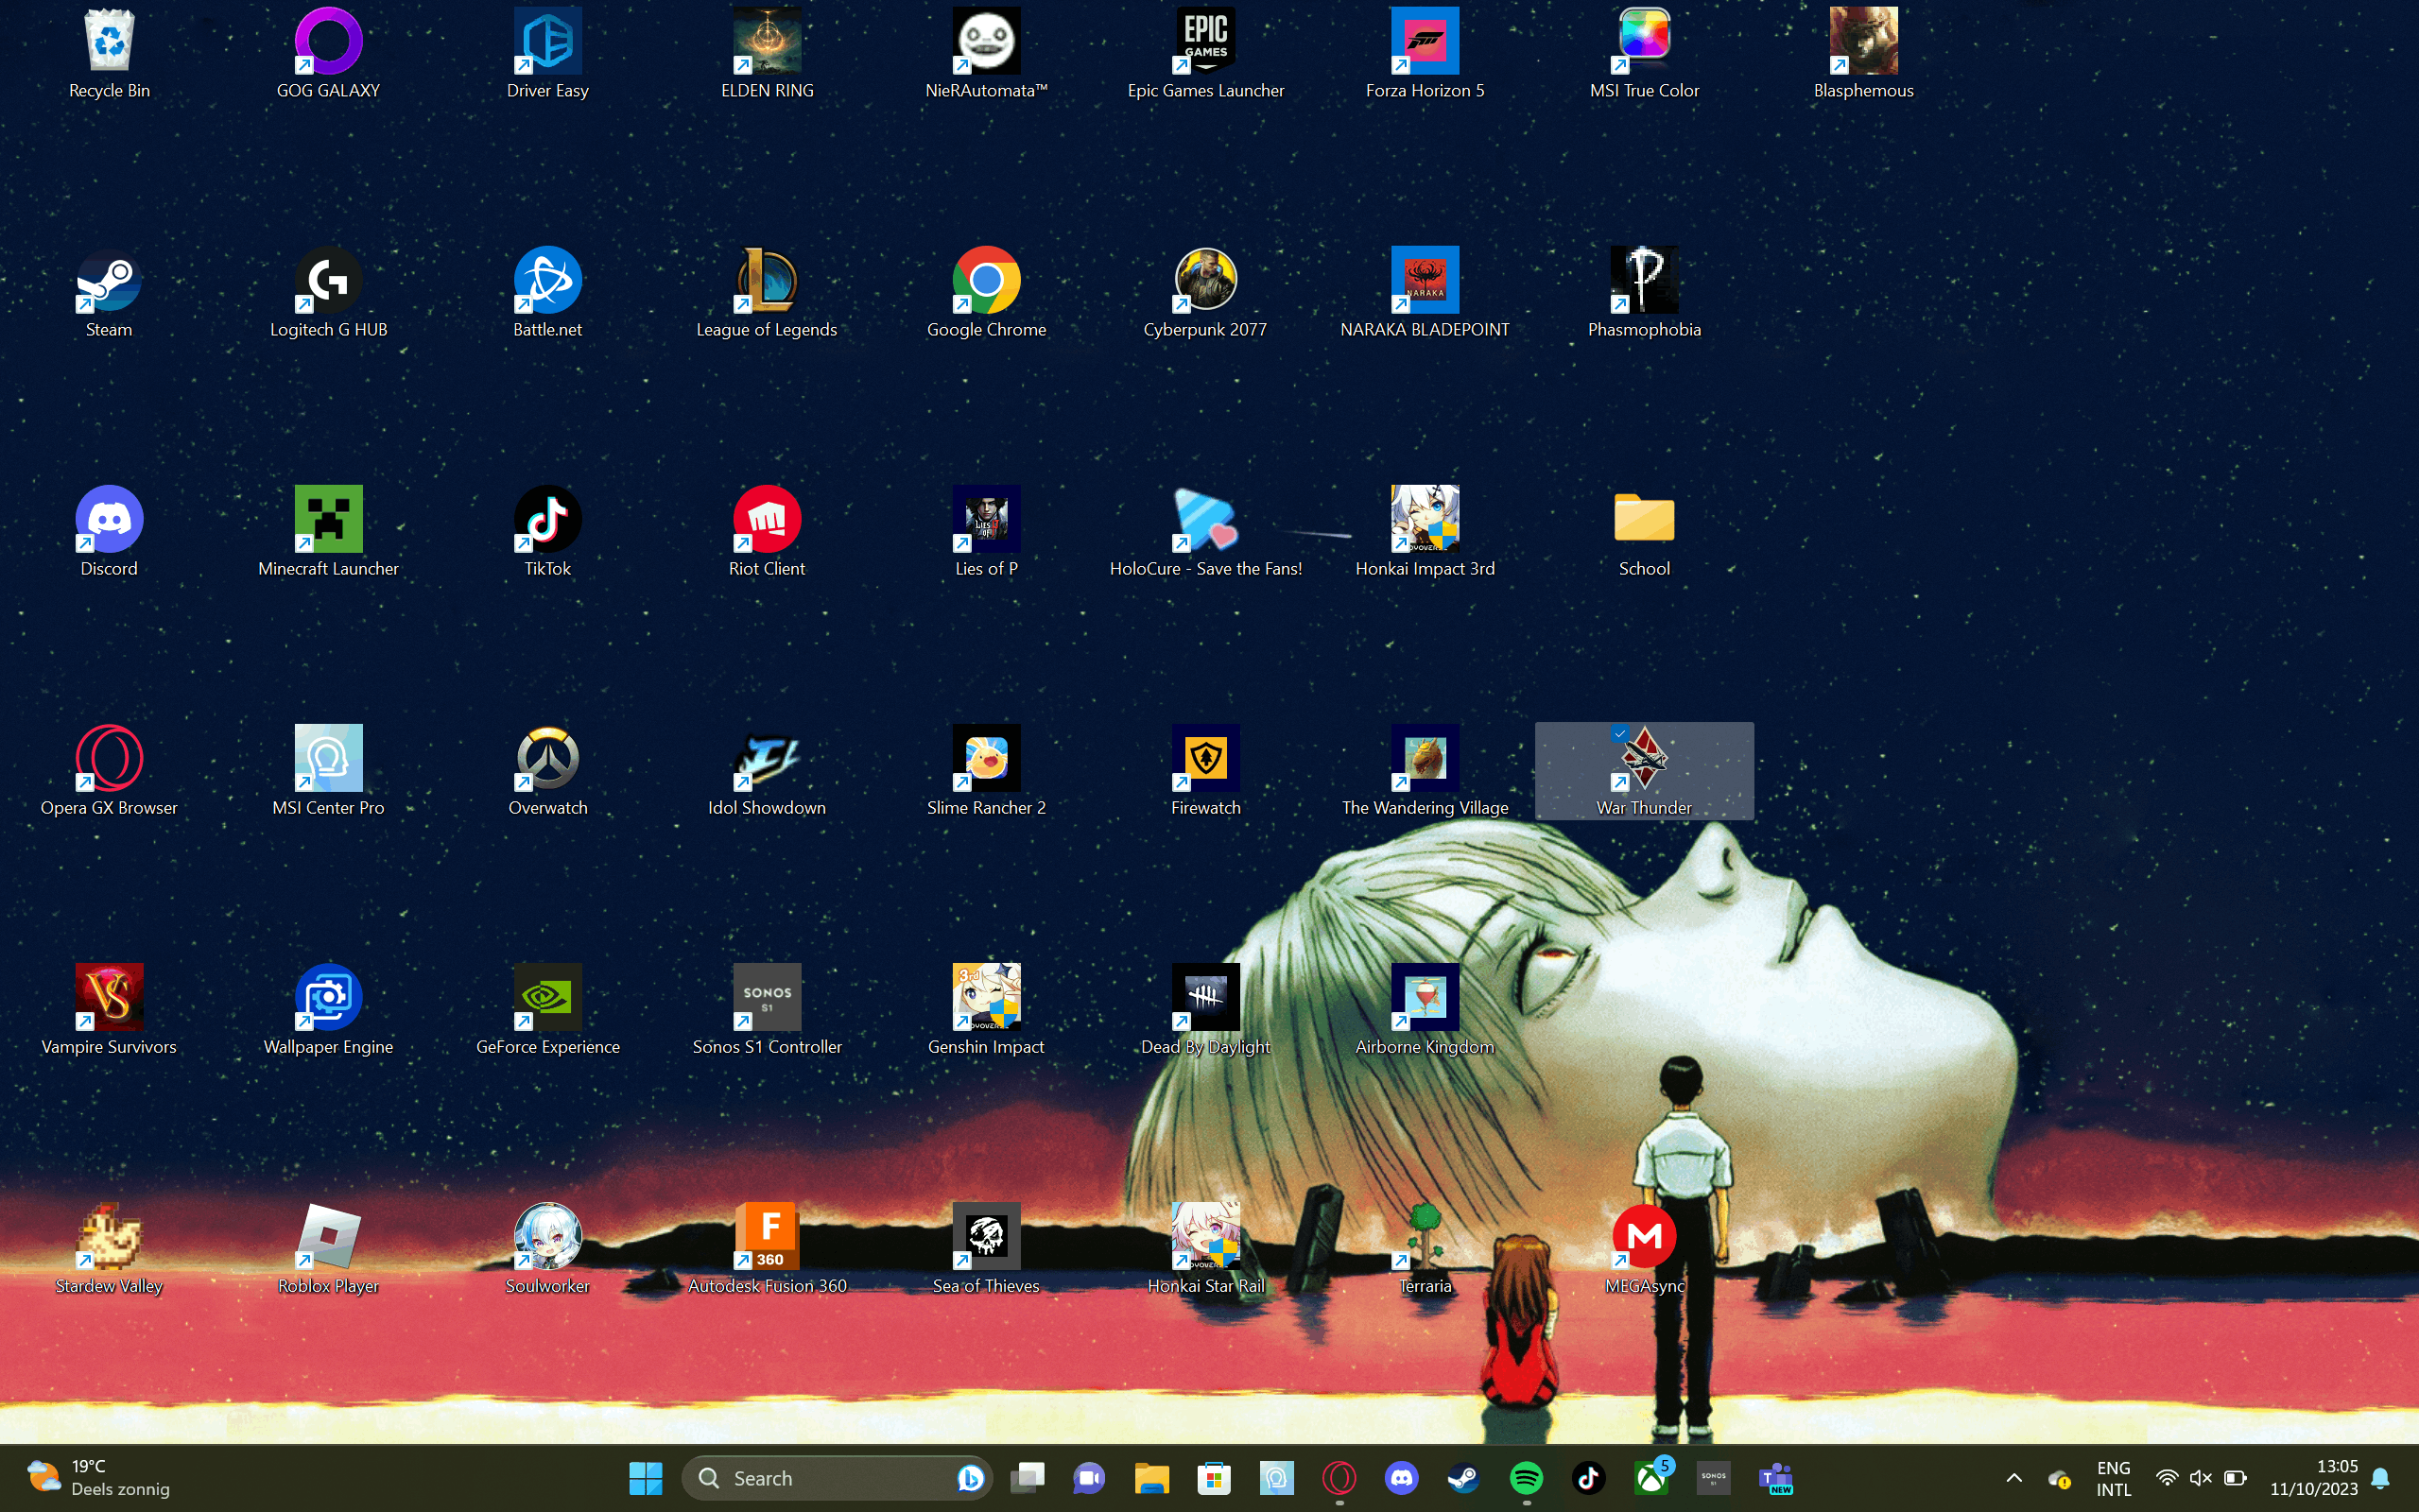Select the Opera GX Browser desktop icon
2419x1512 pixels.
click(109, 770)
